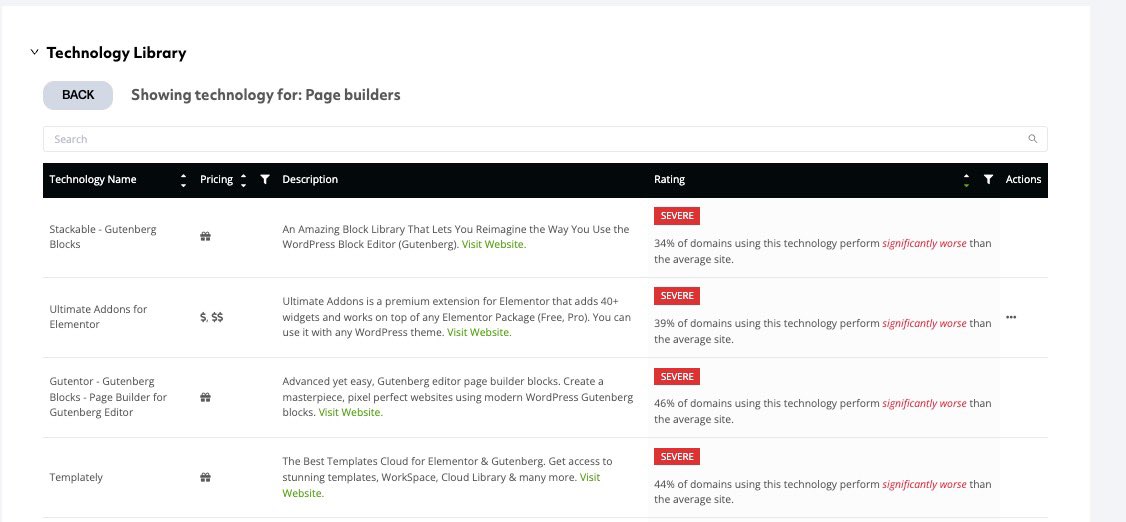
Task: Click the Search input field
Action: pyautogui.click(x=545, y=139)
